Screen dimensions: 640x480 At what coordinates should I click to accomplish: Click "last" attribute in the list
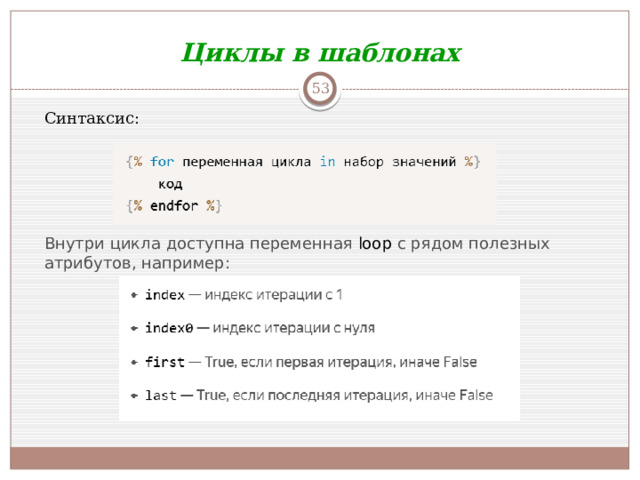pyautogui.click(x=161, y=395)
